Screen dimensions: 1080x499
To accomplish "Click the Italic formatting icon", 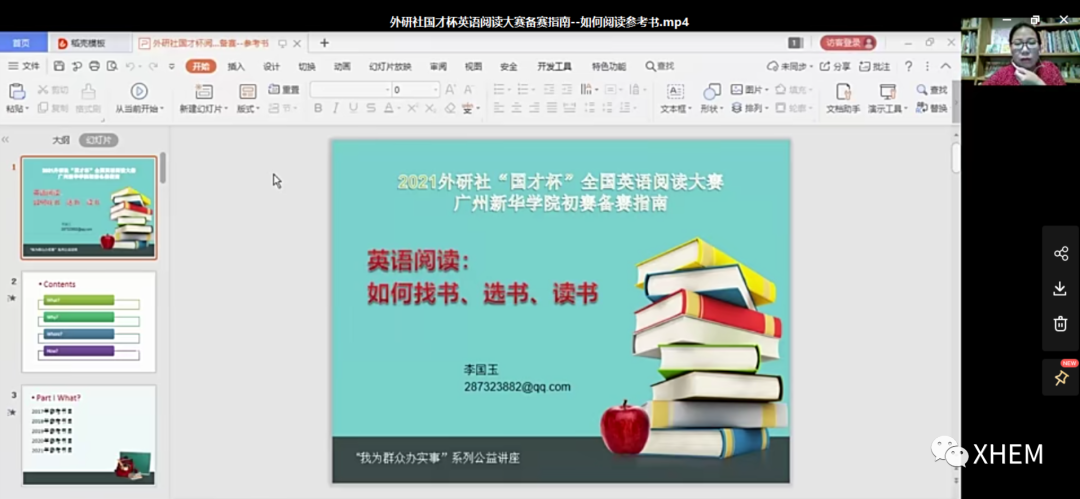I will pyautogui.click(x=335, y=108).
